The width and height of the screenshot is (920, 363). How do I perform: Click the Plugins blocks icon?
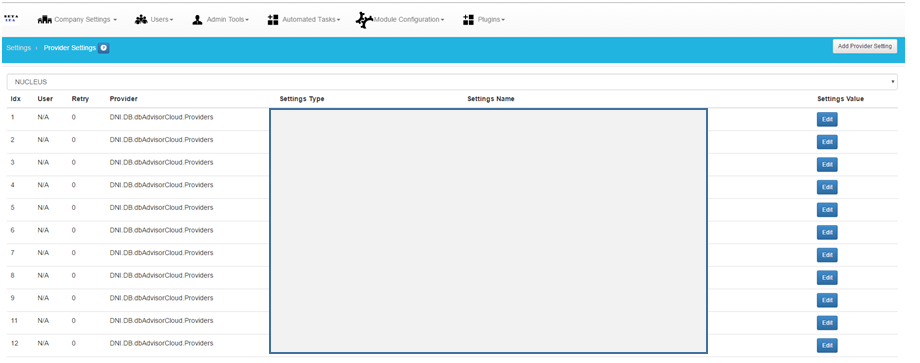tap(468, 20)
